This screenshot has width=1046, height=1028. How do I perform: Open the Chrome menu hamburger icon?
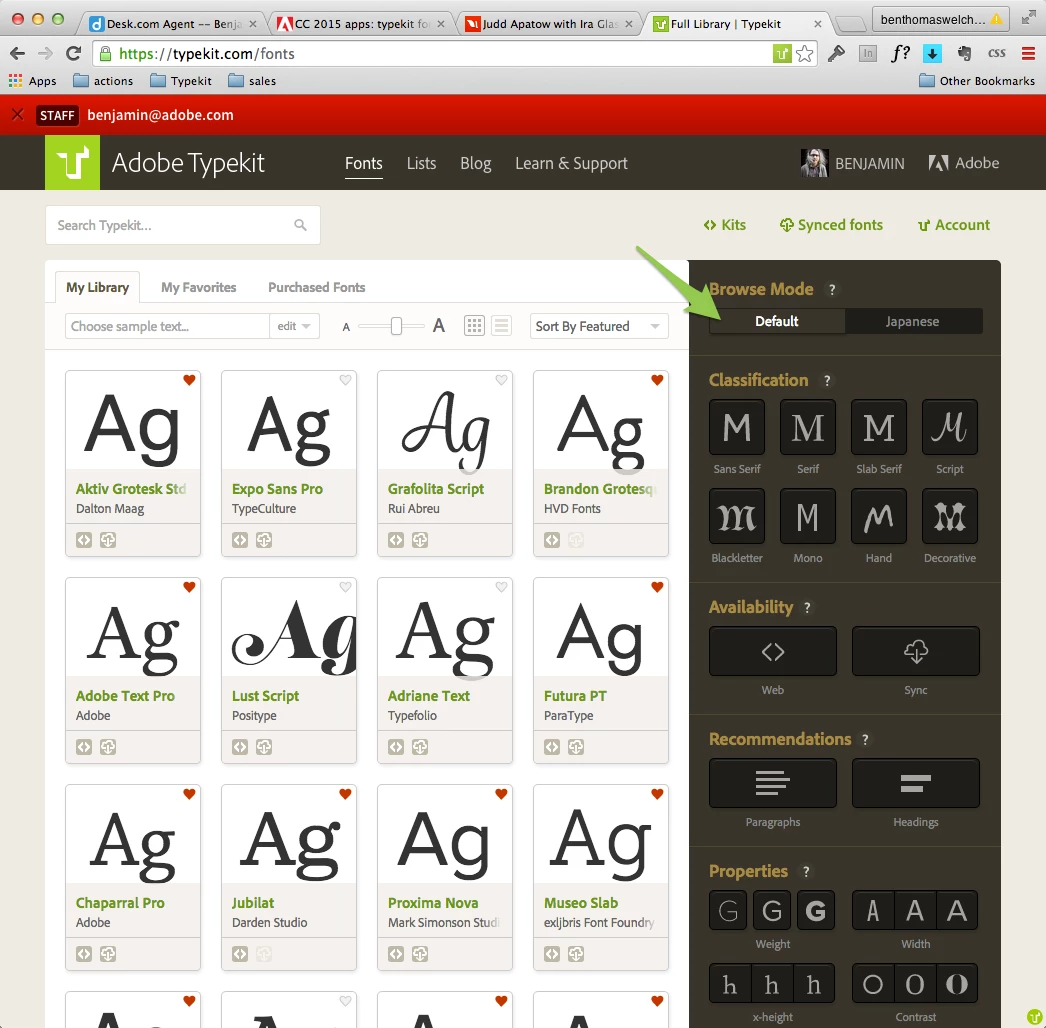pyautogui.click(x=1028, y=53)
